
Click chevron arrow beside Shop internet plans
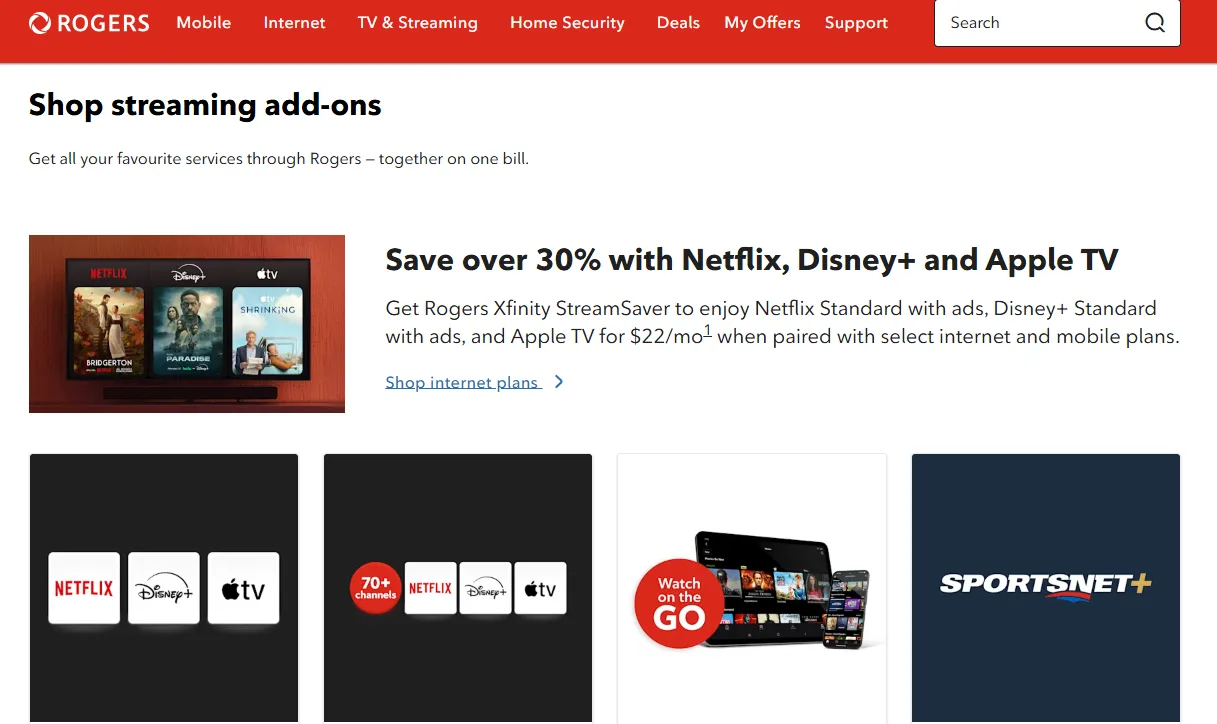pos(559,382)
